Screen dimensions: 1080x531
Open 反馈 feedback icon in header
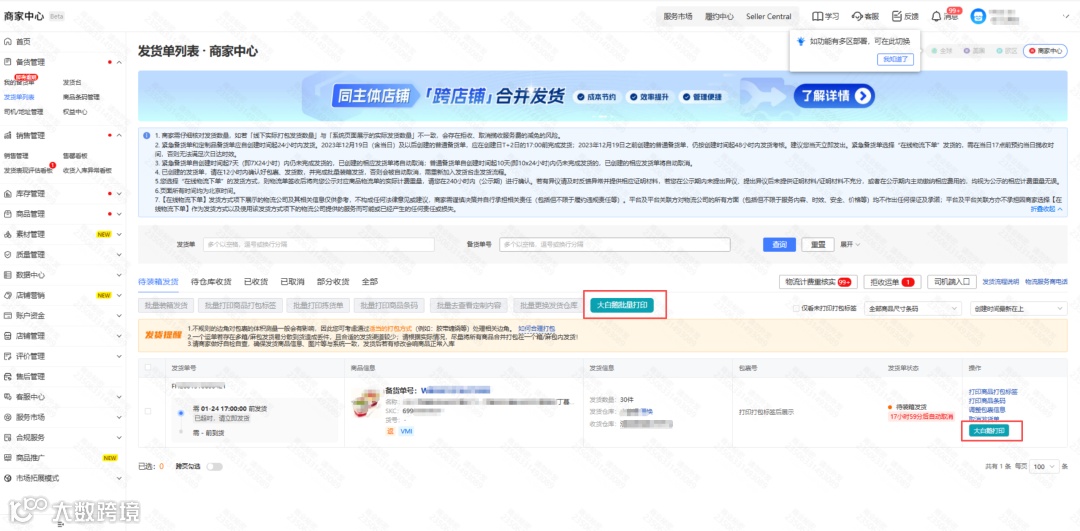897,16
